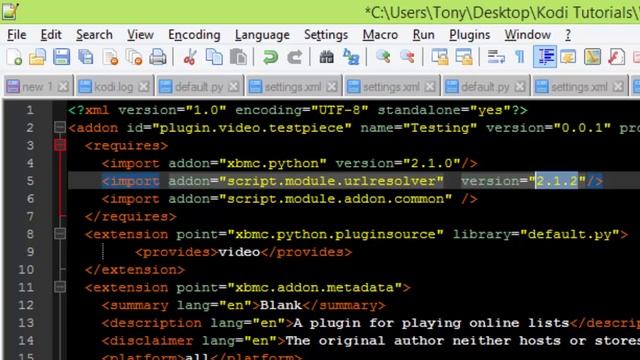Click line number 10 in the margin
The width and height of the screenshot is (640, 360).
pos(26,269)
